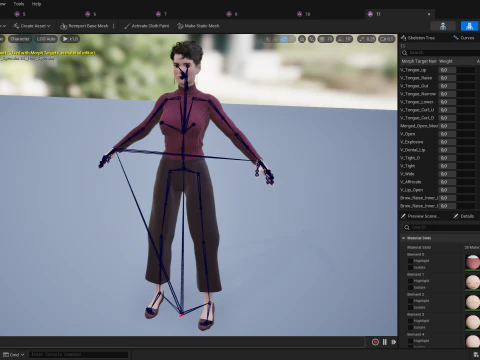Screen dimensions: 480x360
Task: Click the record animation button
Action: (375, 342)
